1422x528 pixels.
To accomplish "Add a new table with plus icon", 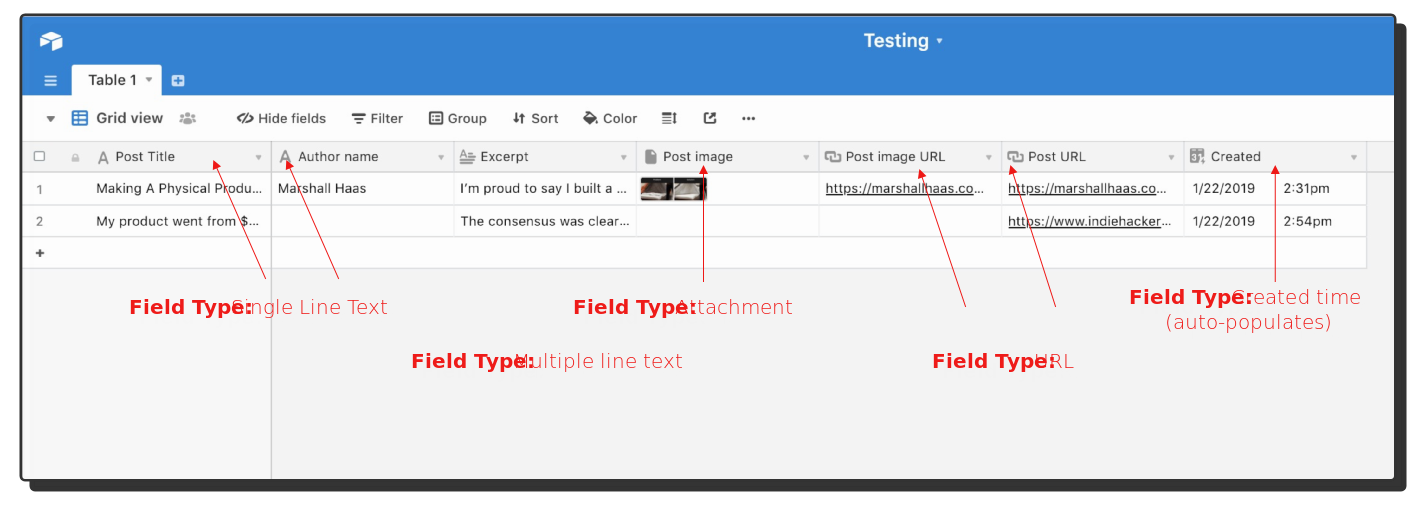I will (x=178, y=81).
